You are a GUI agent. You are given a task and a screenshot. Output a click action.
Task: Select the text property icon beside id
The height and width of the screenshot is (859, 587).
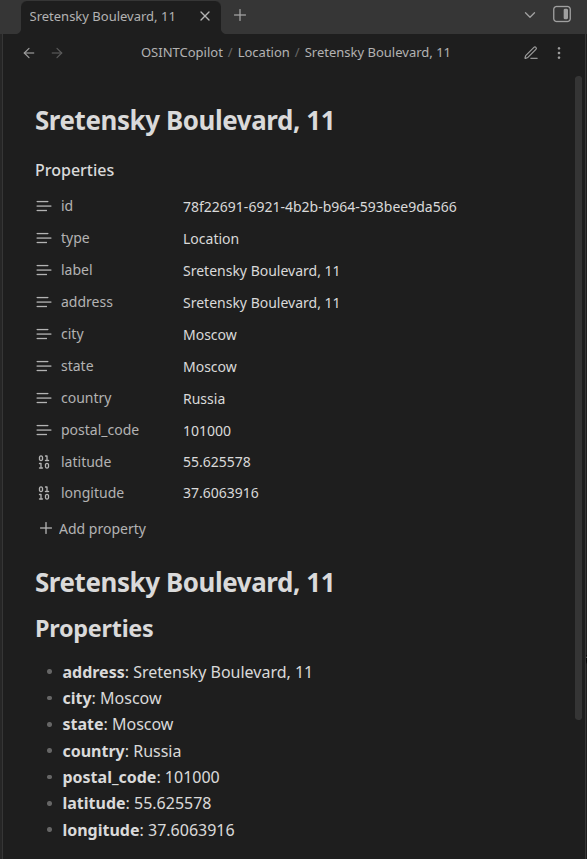(44, 206)
